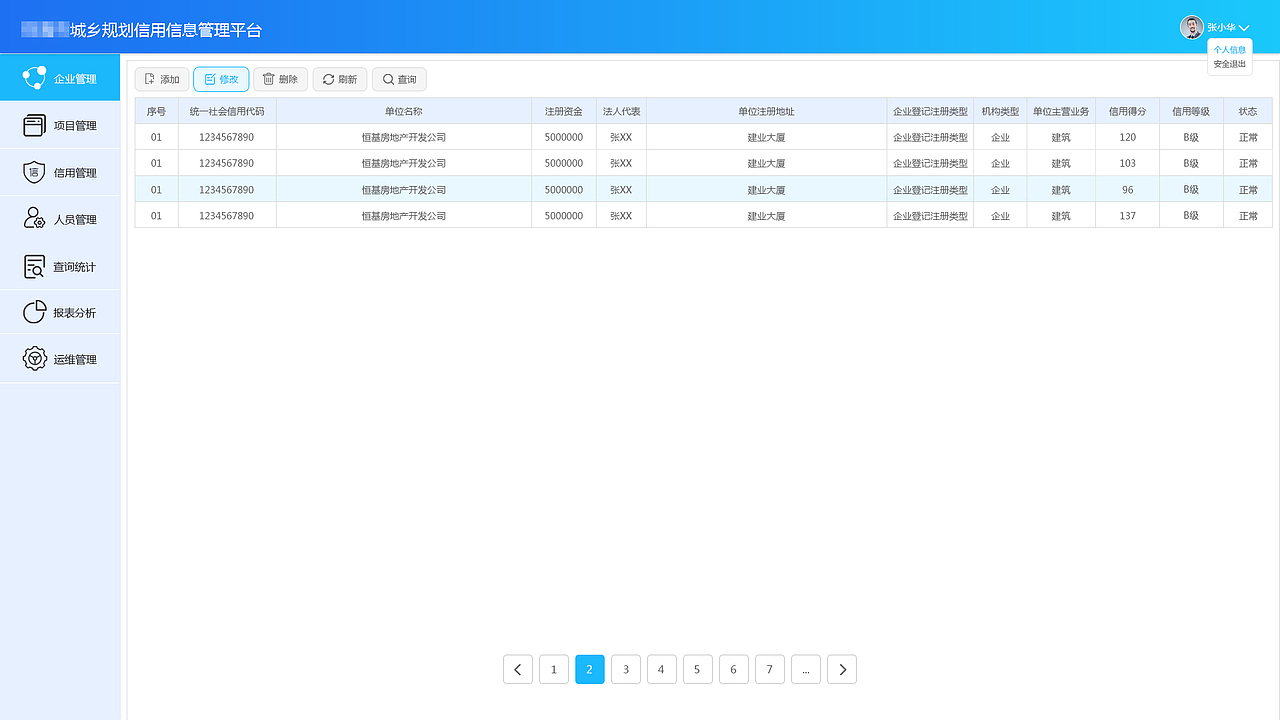Select page 2 in pagination
1280x720 pixels.
(x=590, y=669)
